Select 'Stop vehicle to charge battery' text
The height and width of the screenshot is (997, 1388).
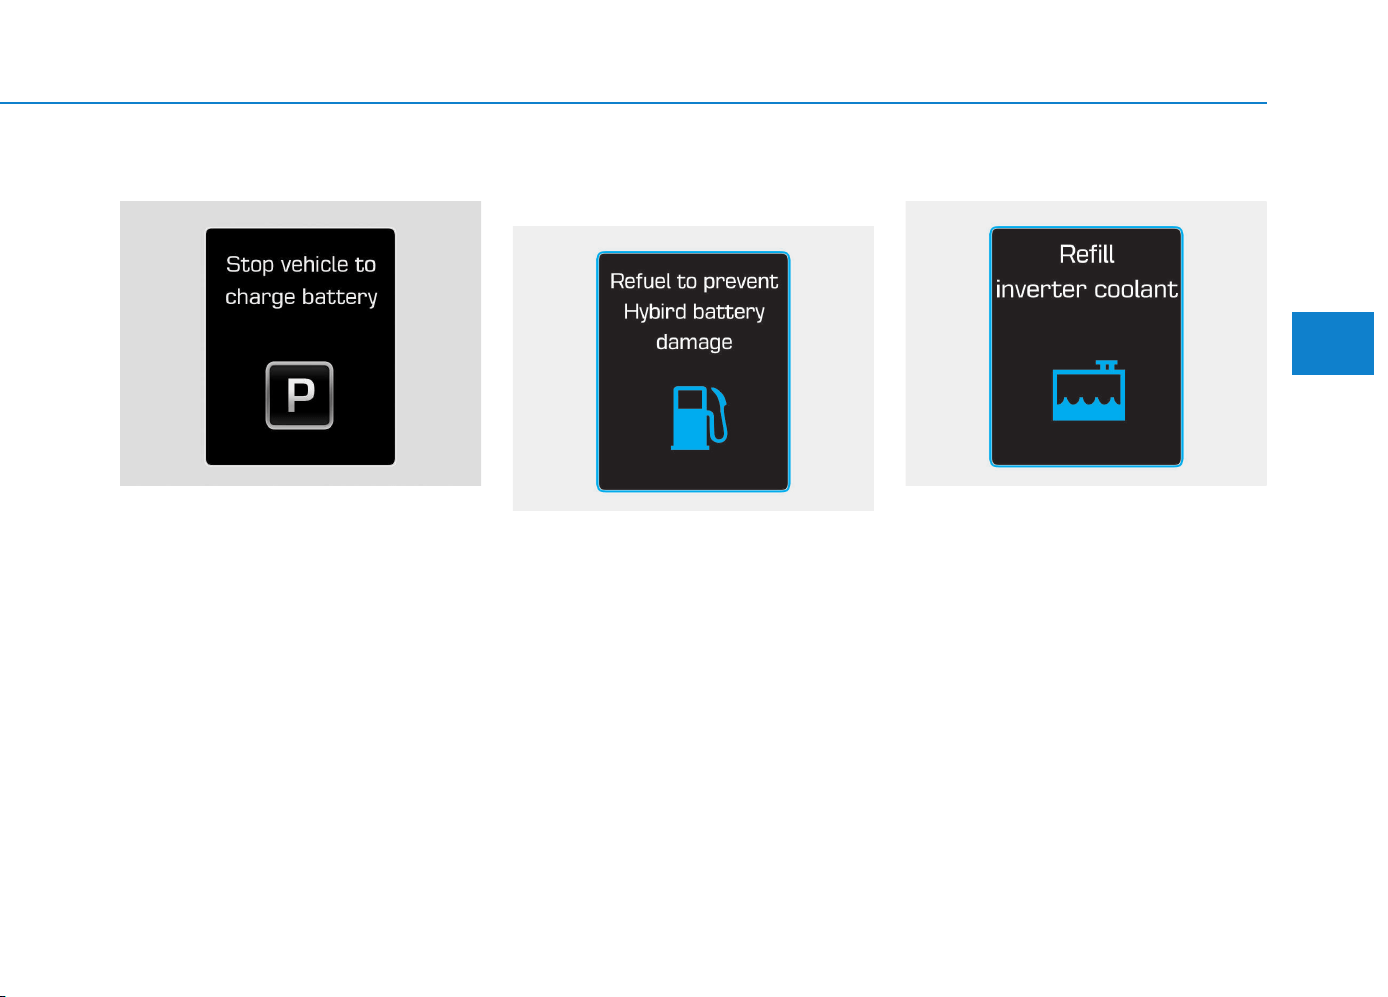(301, 281)
